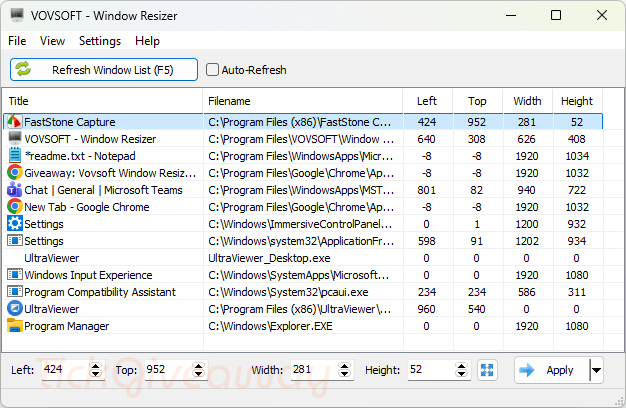Sort list by Title column header
The height and width of the screenshot is (408, 626).
point(103,101)
